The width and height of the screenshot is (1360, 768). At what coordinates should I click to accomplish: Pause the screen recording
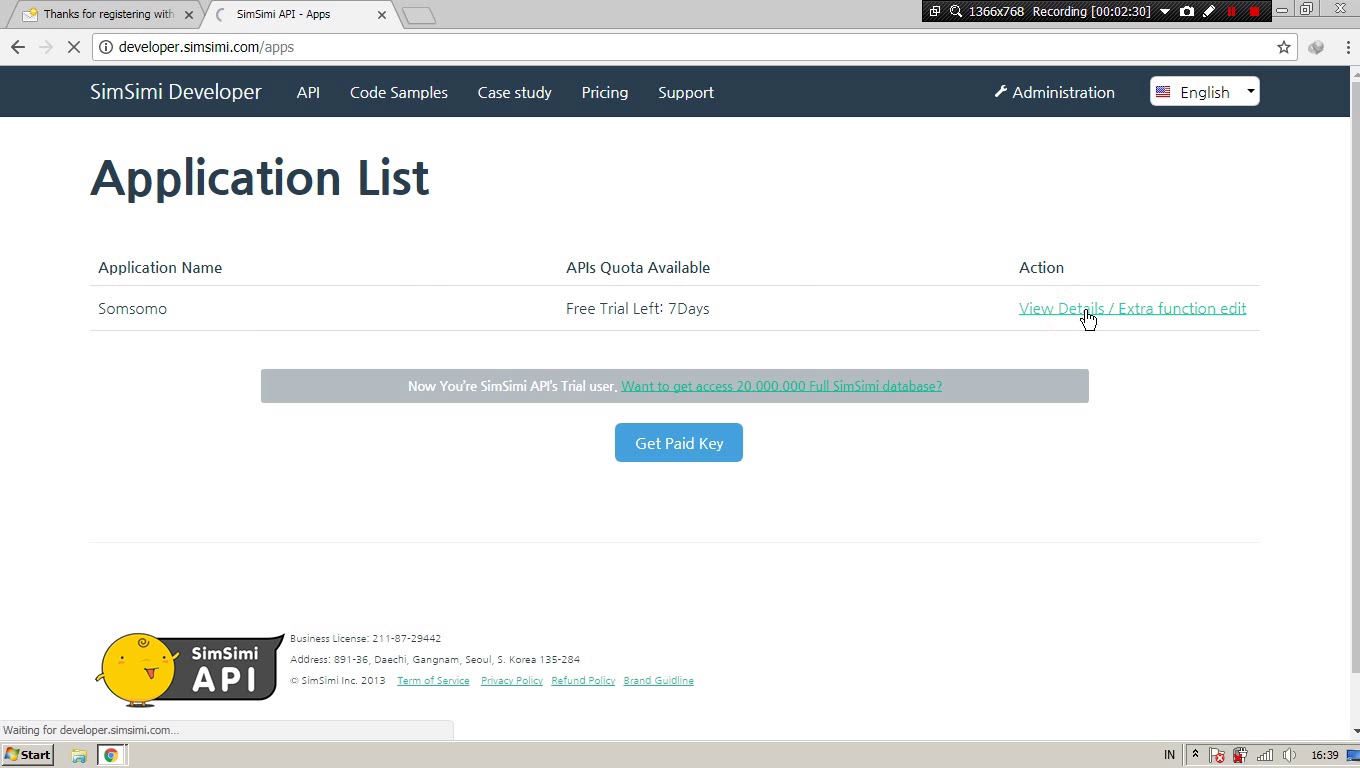[x=1232, y=11]
